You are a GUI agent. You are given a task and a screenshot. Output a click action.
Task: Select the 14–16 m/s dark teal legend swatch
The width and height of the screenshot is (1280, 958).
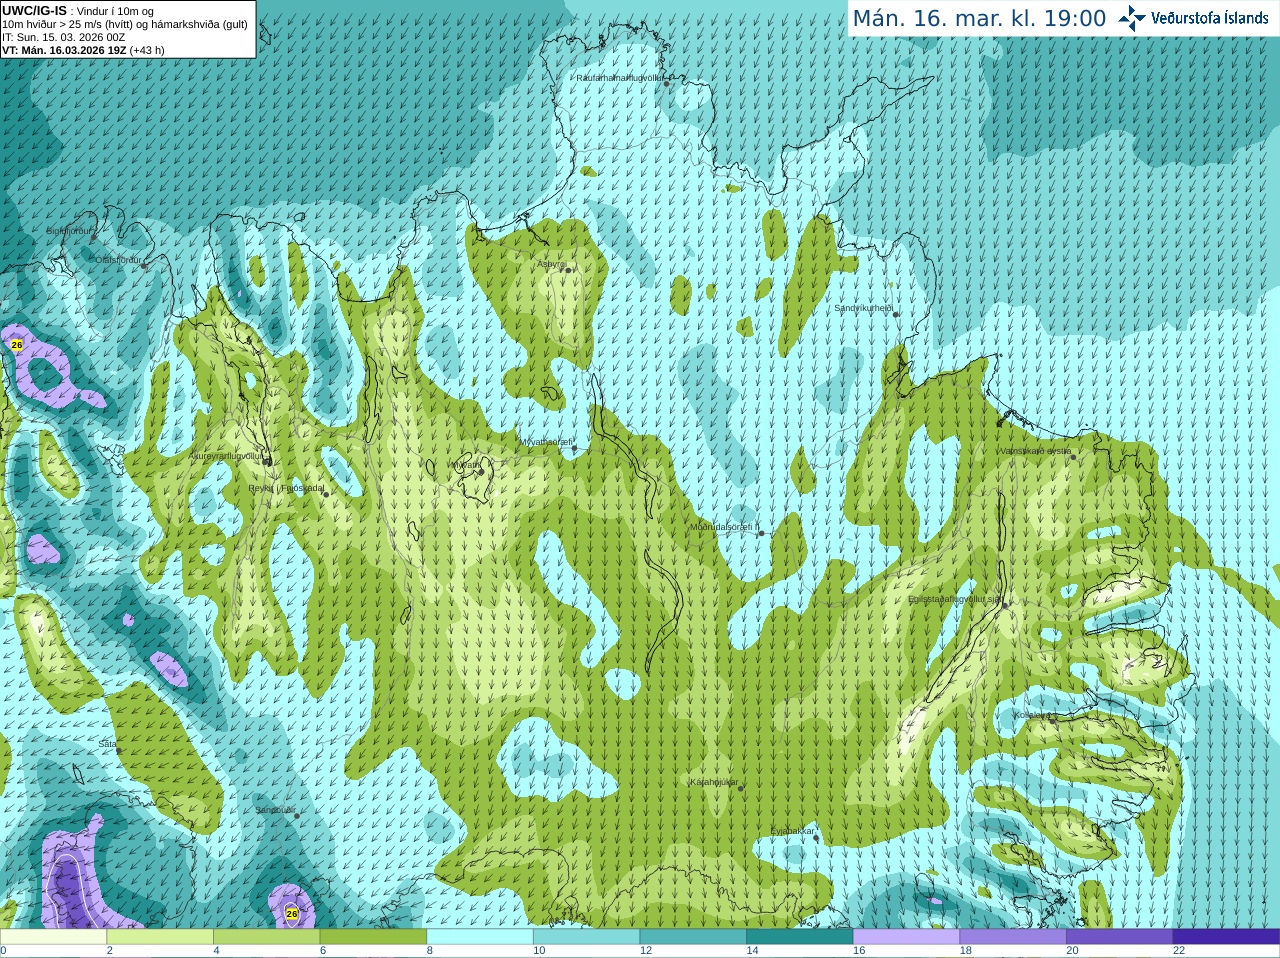pyautogui.click(x=800, y=937)
